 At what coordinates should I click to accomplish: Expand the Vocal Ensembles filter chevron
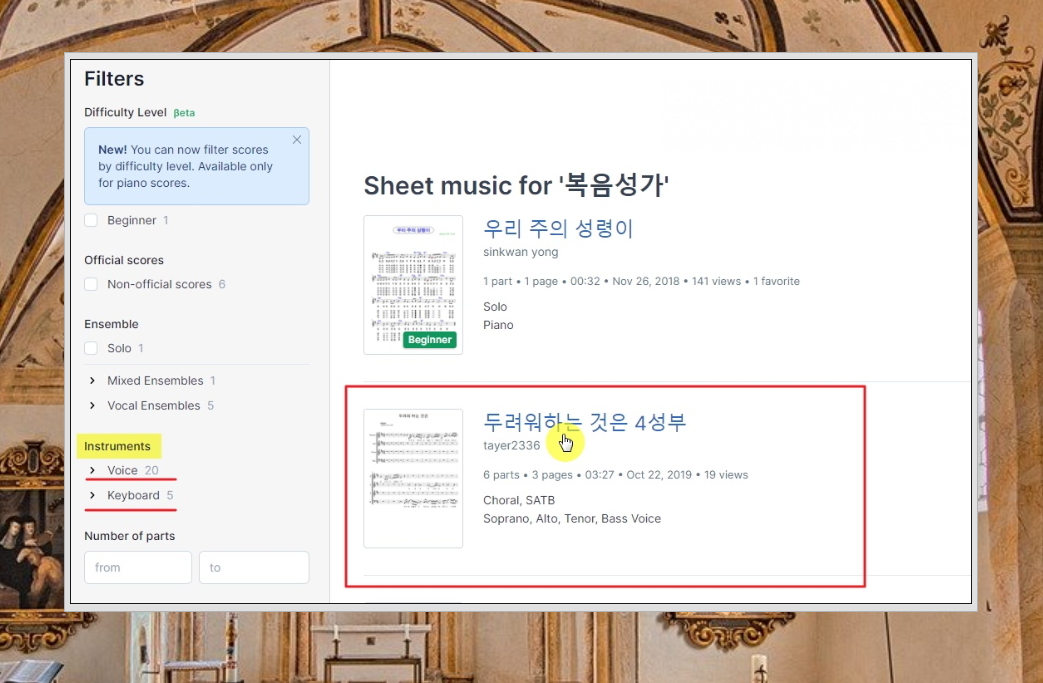(92, 406)
